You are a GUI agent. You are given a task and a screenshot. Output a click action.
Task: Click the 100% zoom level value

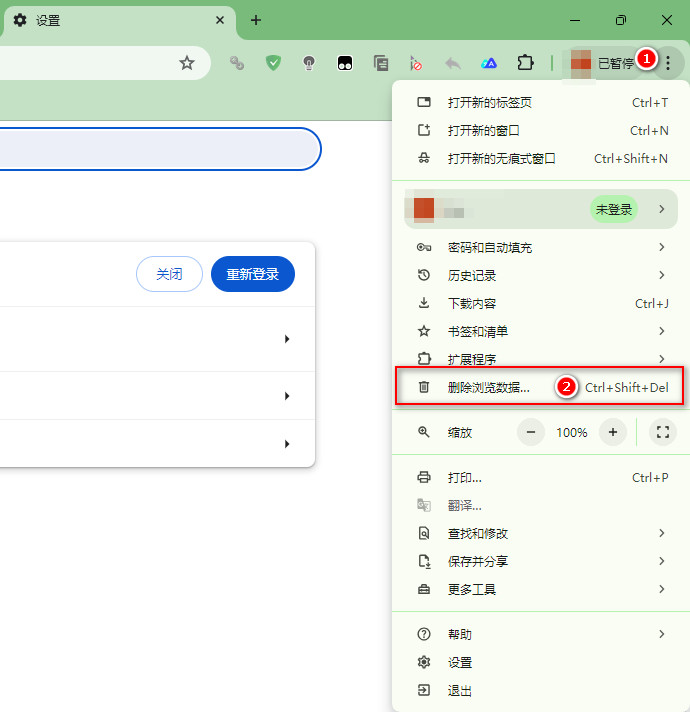(572, 432)
